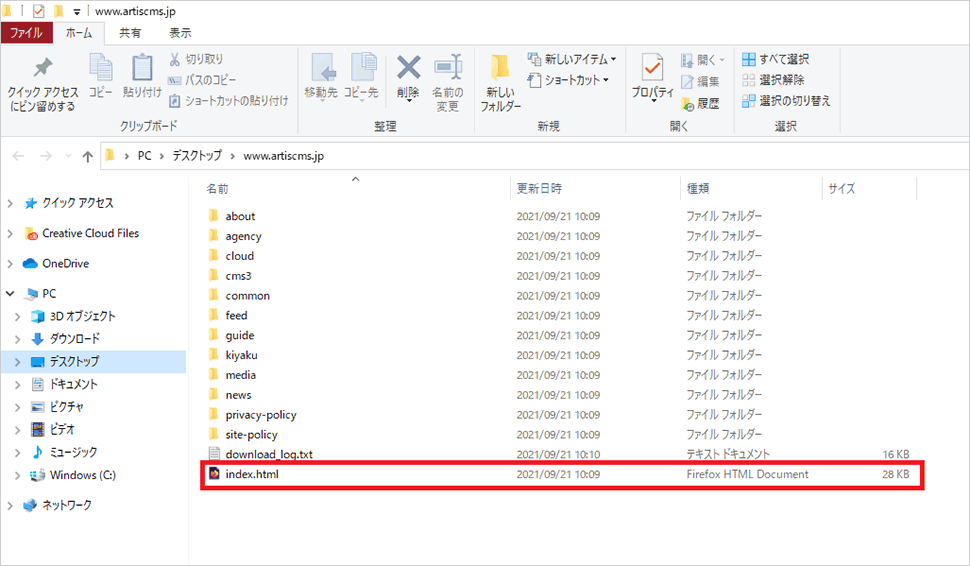Expand ネットワーク tree node
Image resolution: width=970 pixels, height=566 pixels.
[10, 505]
